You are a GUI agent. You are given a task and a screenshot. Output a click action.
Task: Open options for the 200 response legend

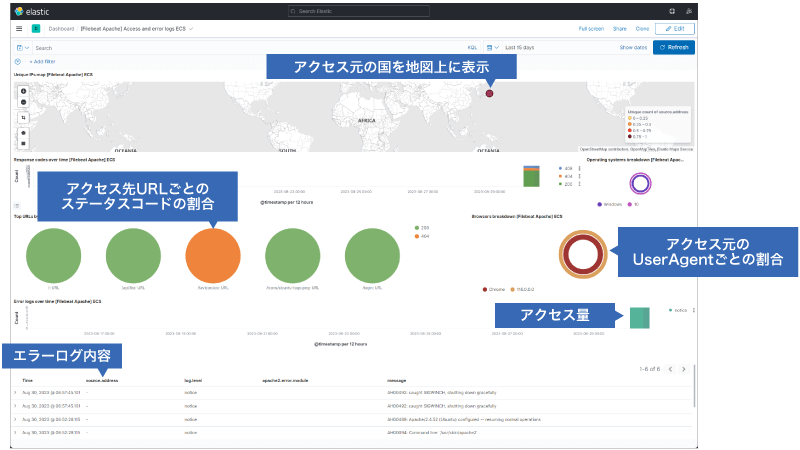580,184
